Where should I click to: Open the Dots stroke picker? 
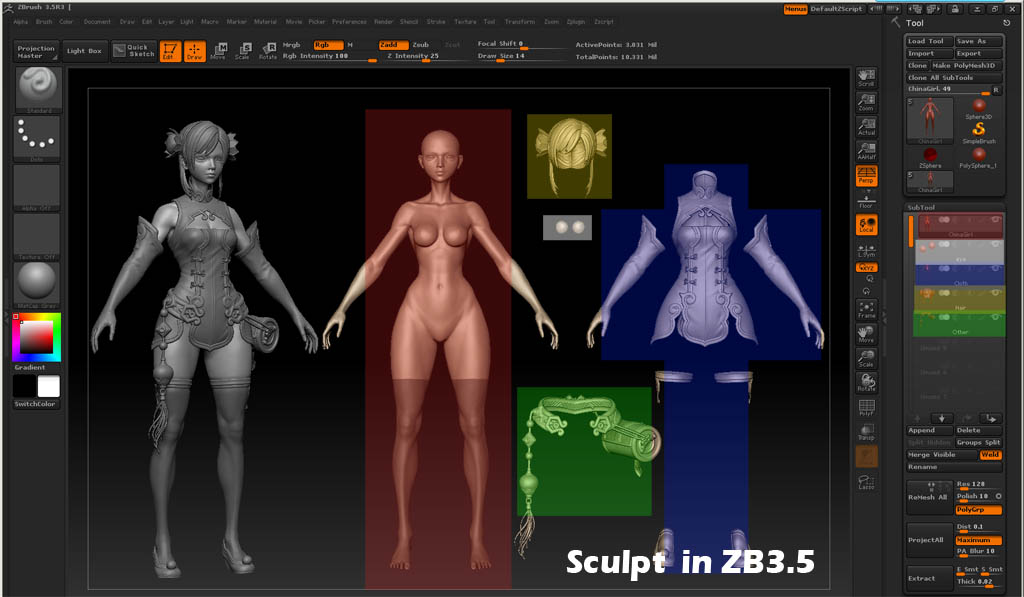[x=37, y=138]
